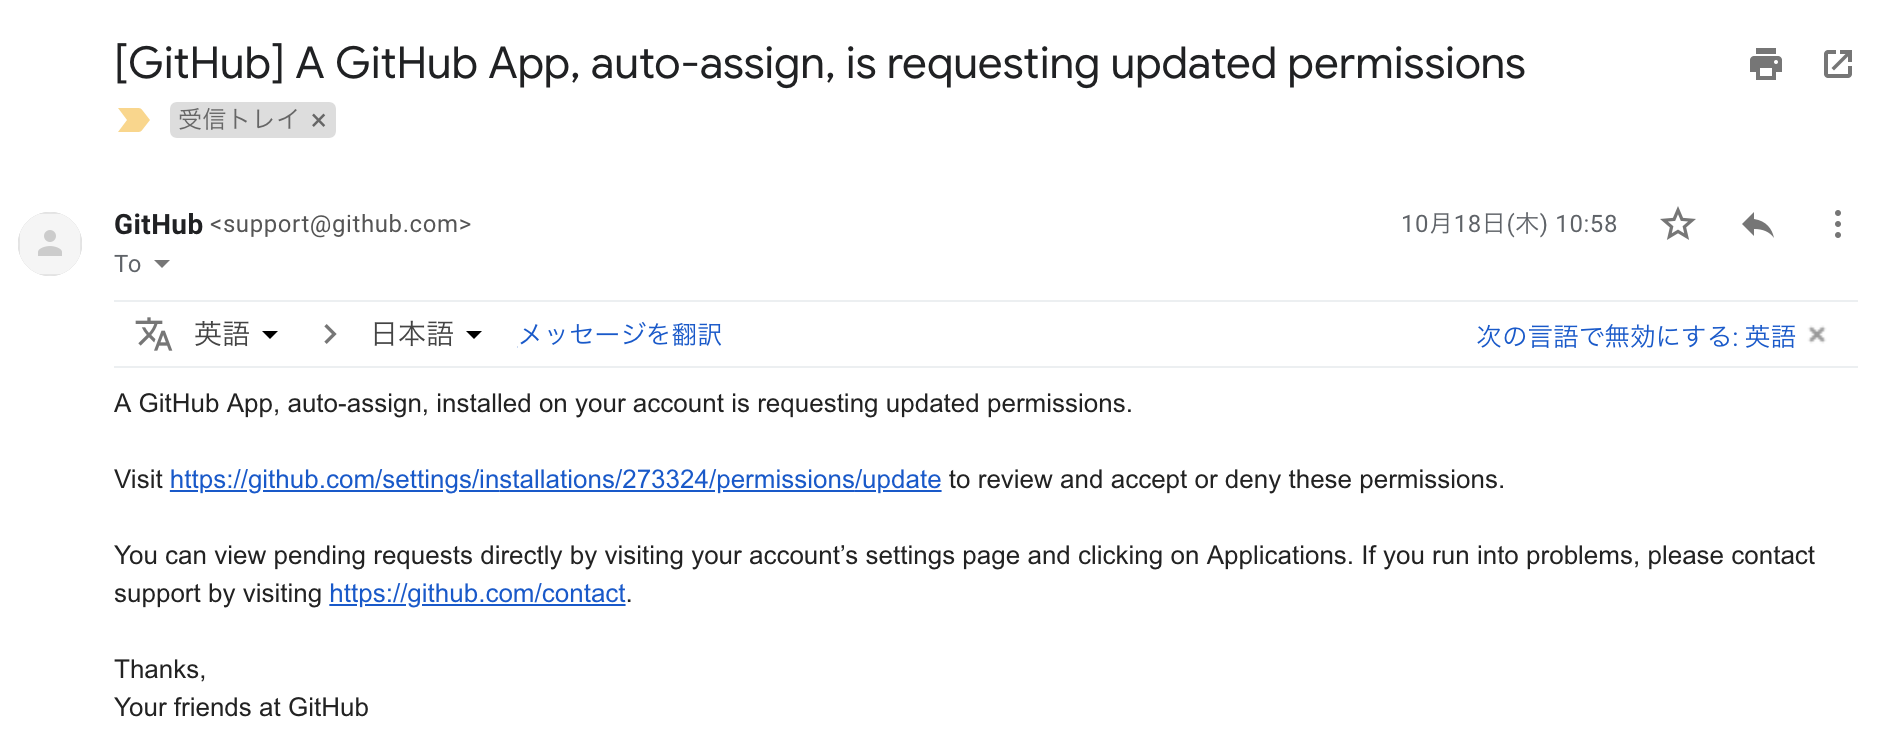The height and width of the screenshot is (756, 1886).
Task: Remove the 受信トレイ label with its X
Action: [318, 120]
